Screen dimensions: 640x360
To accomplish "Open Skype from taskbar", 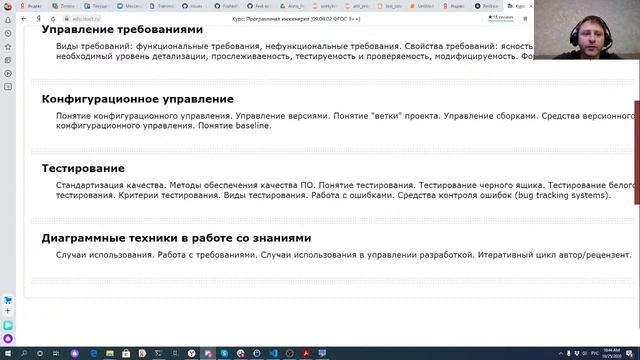I will 224,353.
